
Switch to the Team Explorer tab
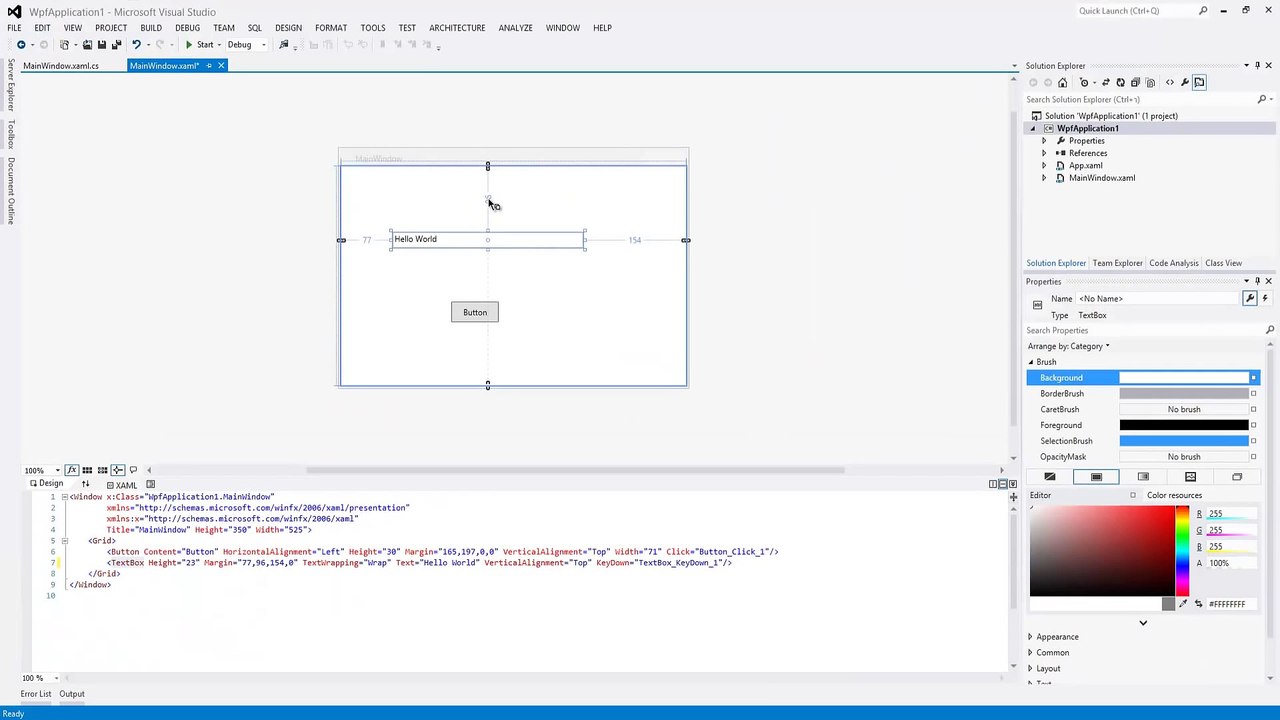(1117, 263)
